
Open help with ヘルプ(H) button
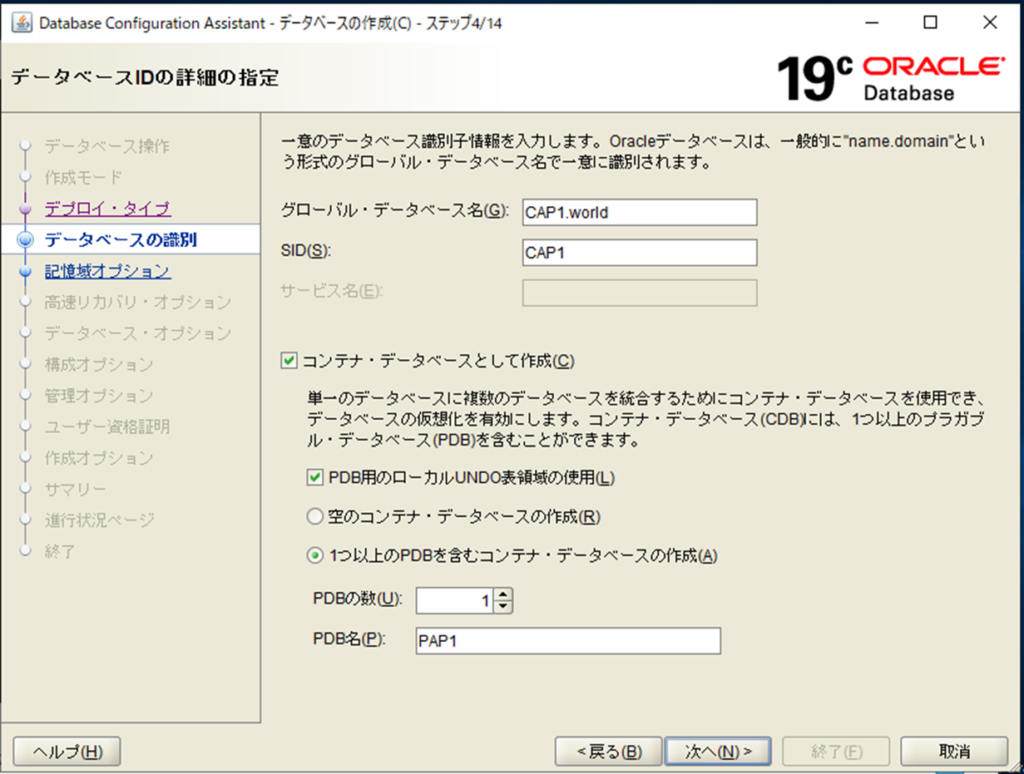(67, 751)
